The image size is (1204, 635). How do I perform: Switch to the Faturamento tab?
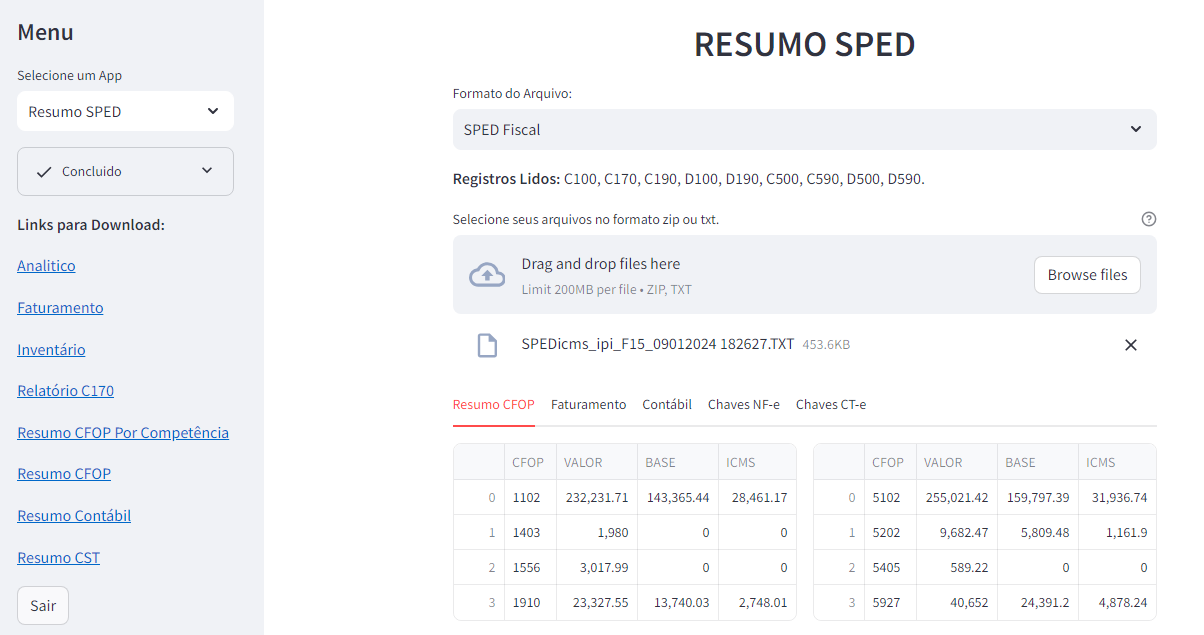(589, 405)
